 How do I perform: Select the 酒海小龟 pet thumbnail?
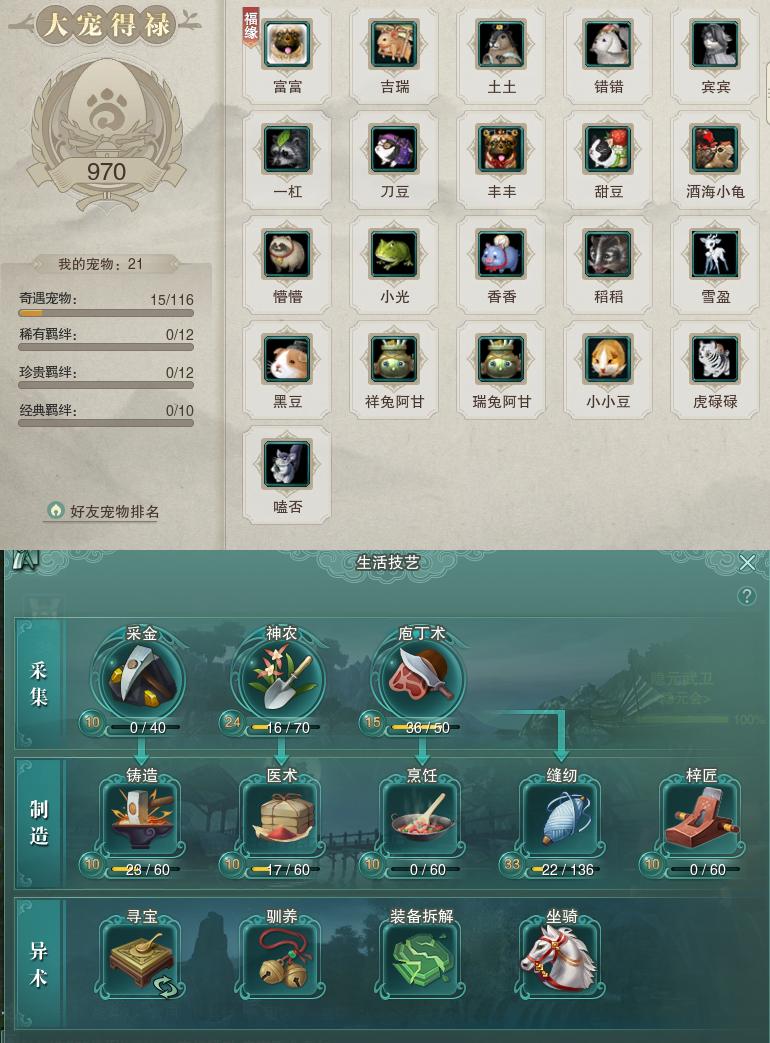(x=715, y=149)
